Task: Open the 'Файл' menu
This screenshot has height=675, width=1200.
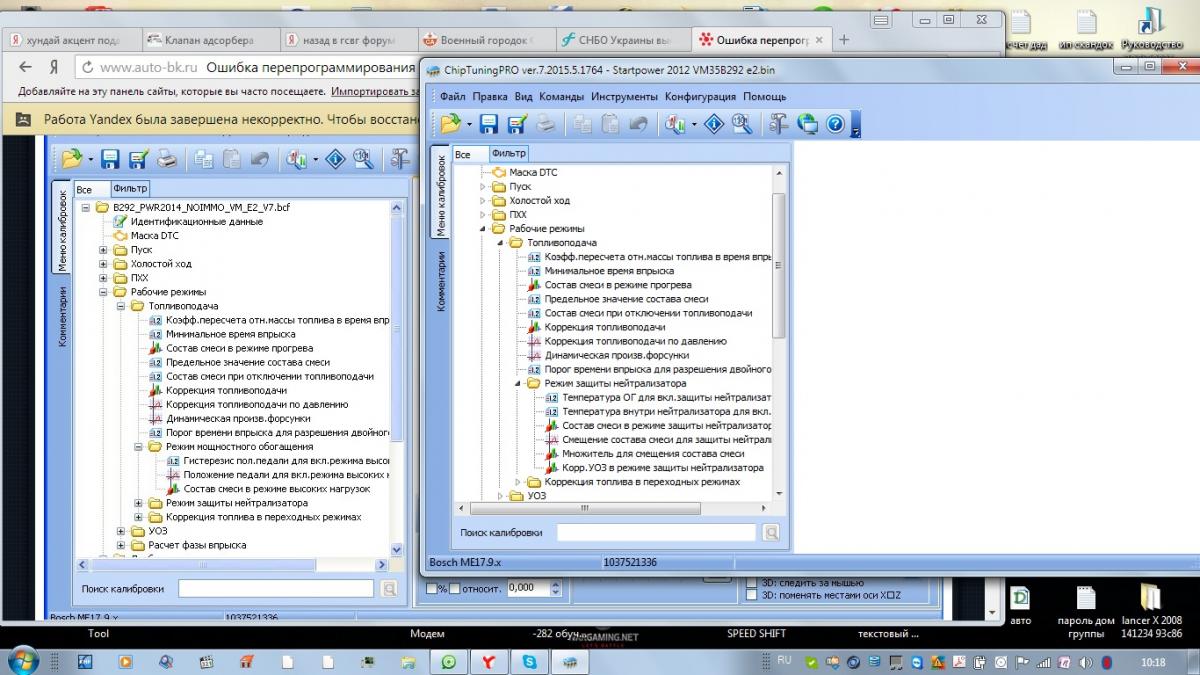Action: click(452, 97)
